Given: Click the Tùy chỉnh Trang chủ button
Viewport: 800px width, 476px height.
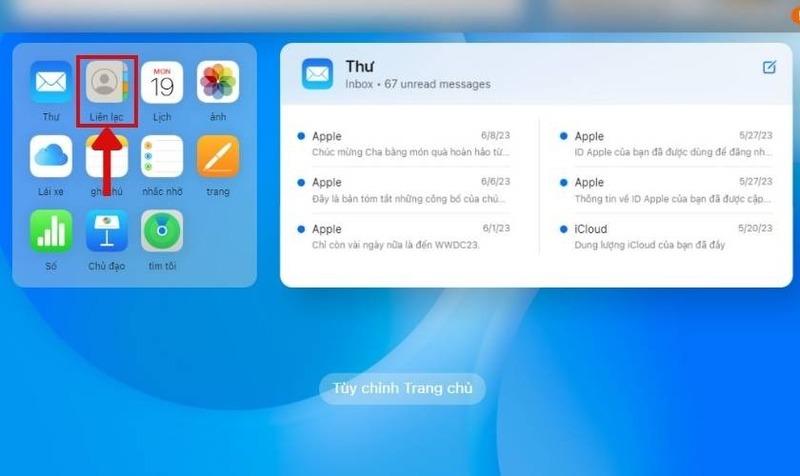Looking at the screenshot, I should pyautogui.click(x=402, y=389).
